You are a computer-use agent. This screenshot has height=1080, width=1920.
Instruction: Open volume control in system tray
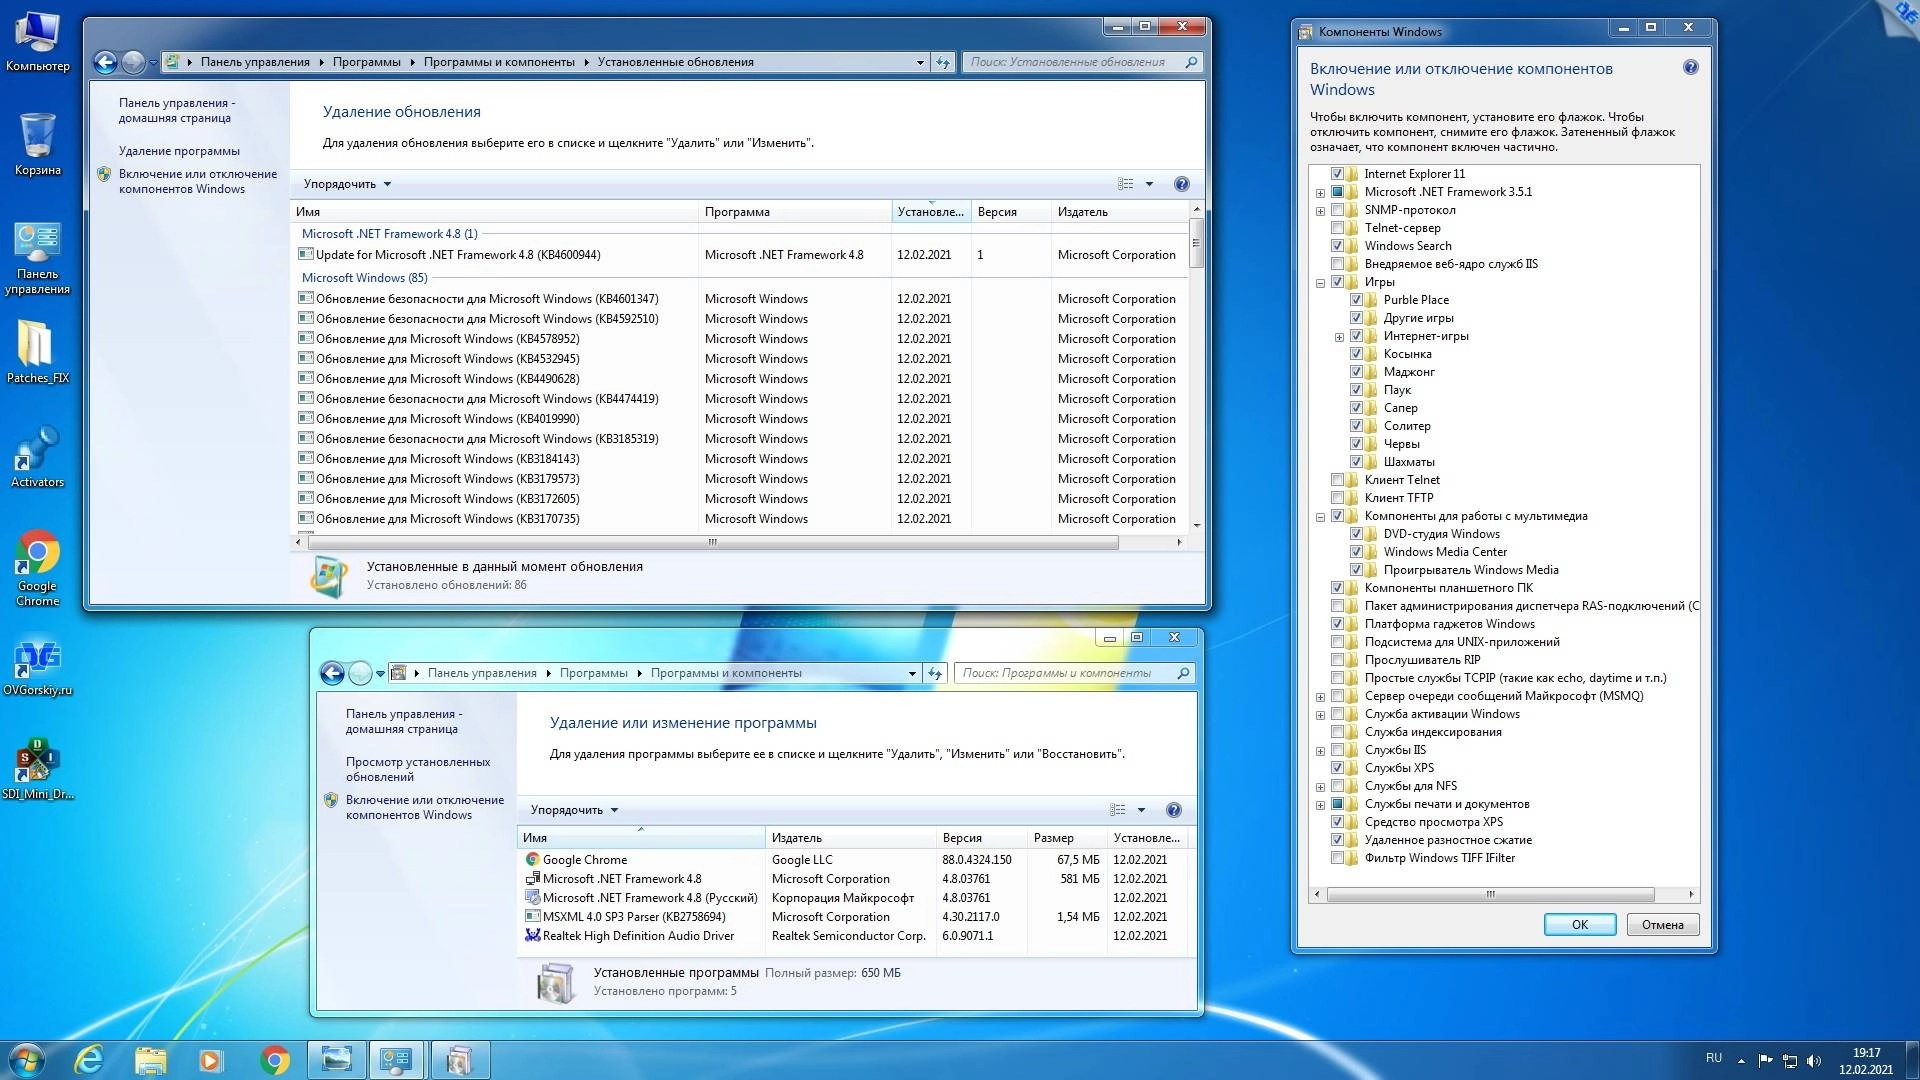click(1814, 1060)
